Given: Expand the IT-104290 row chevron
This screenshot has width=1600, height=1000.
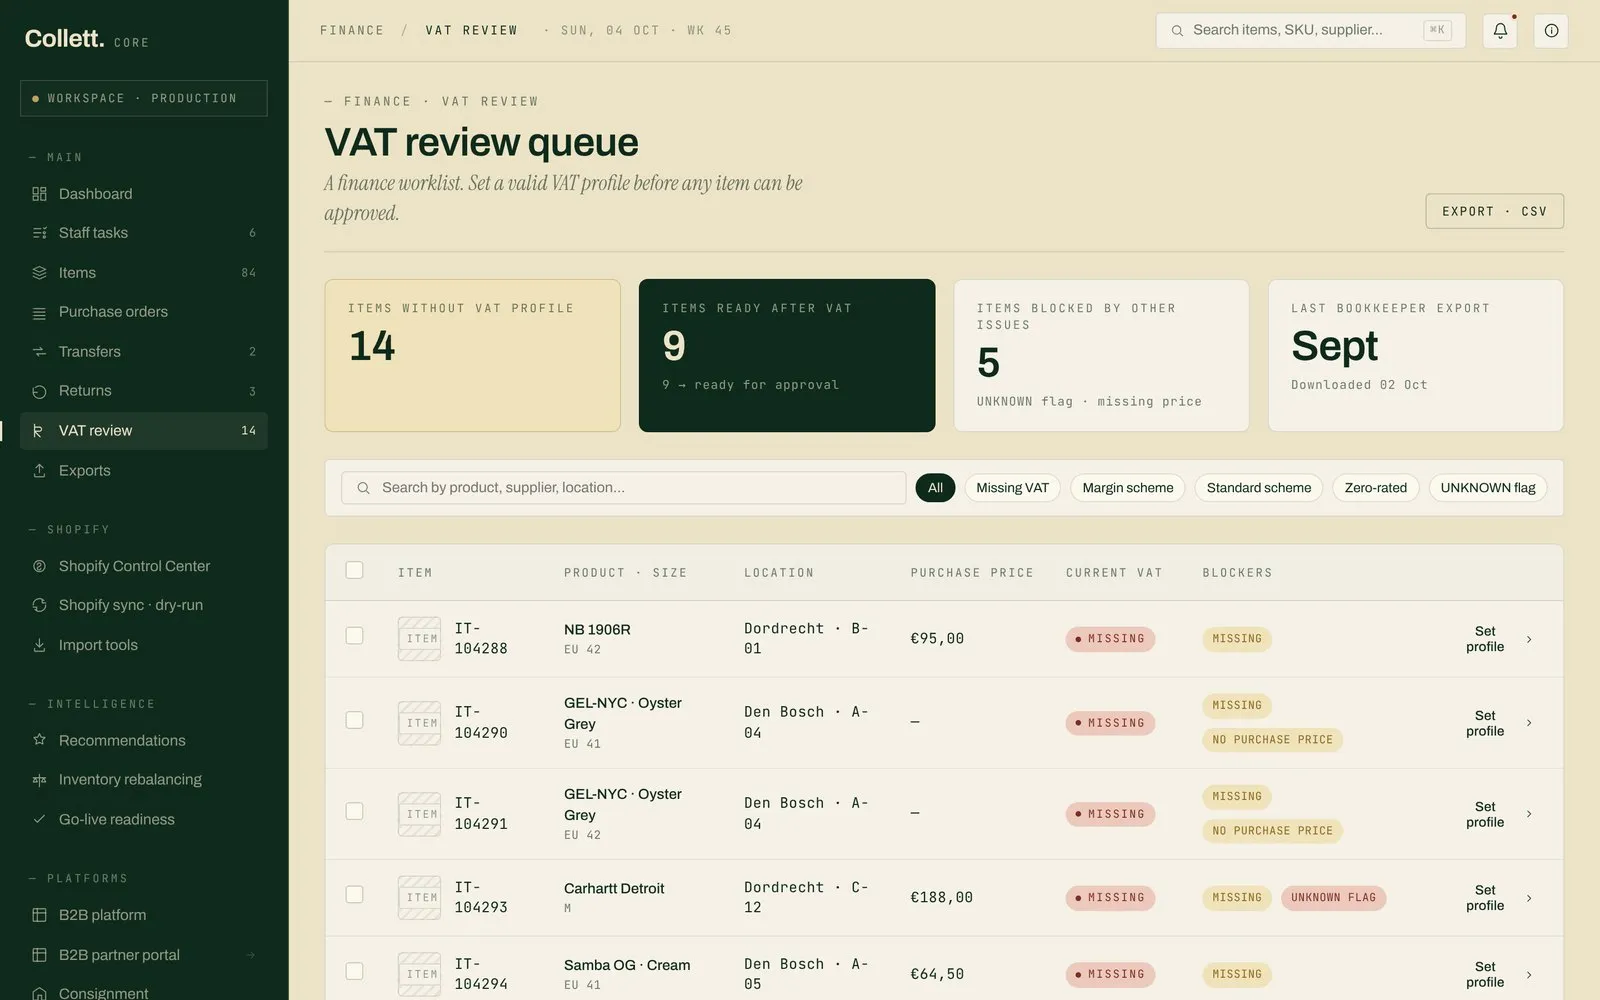Looking at the screenshot, I should (x=1529, y=723).
